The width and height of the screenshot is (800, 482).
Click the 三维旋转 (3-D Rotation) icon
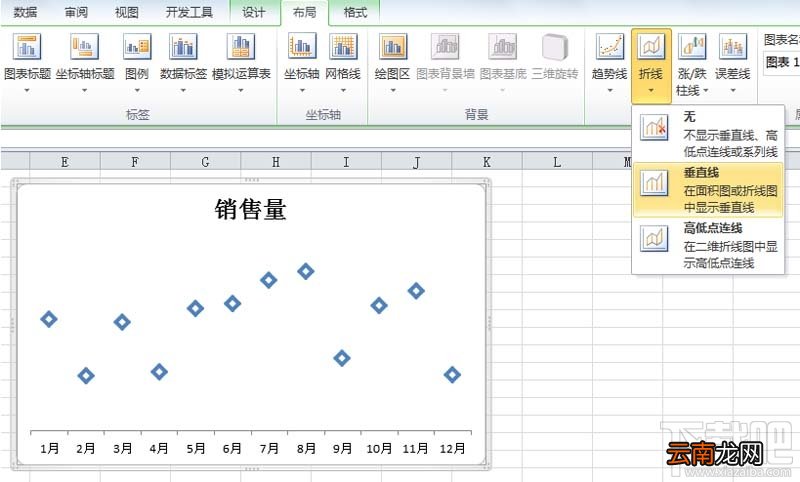click(x=555, y=46)
